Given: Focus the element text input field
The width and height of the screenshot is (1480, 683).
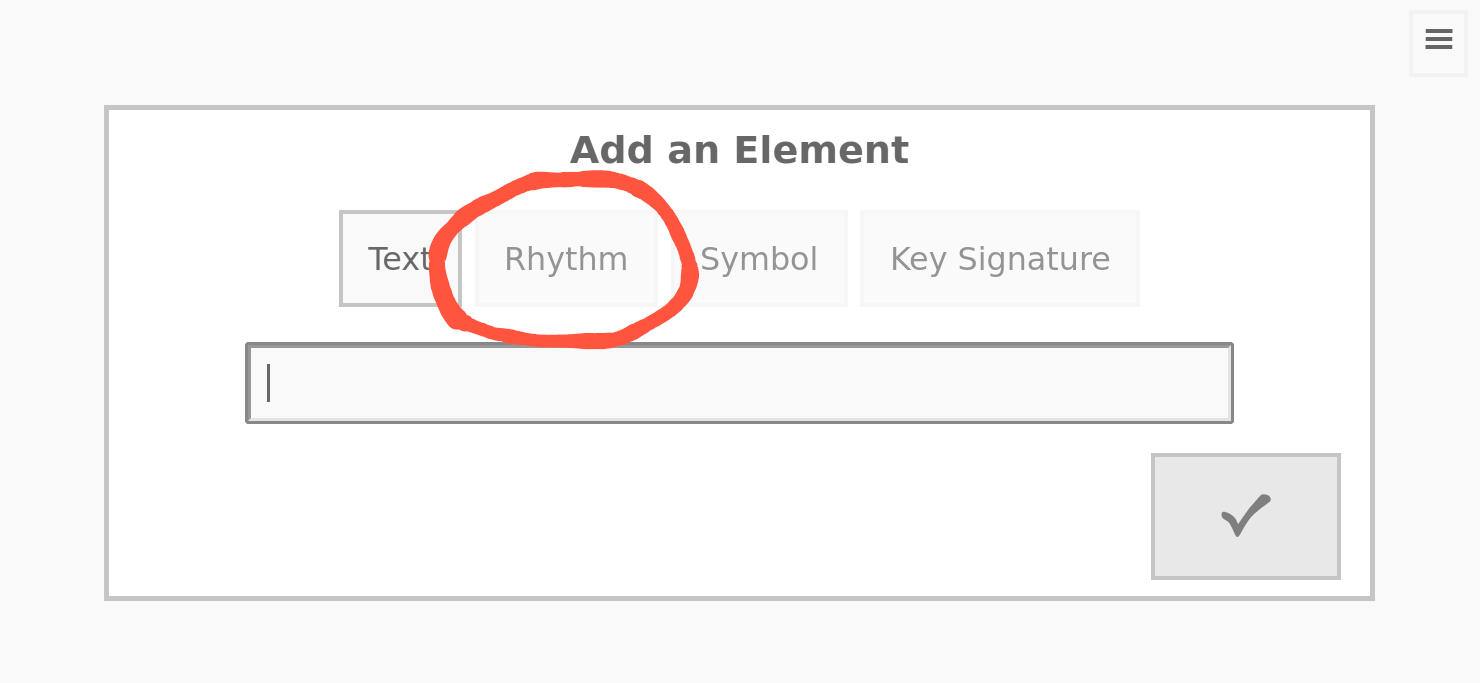Looking at the screenshot, I should click(739, 383).
